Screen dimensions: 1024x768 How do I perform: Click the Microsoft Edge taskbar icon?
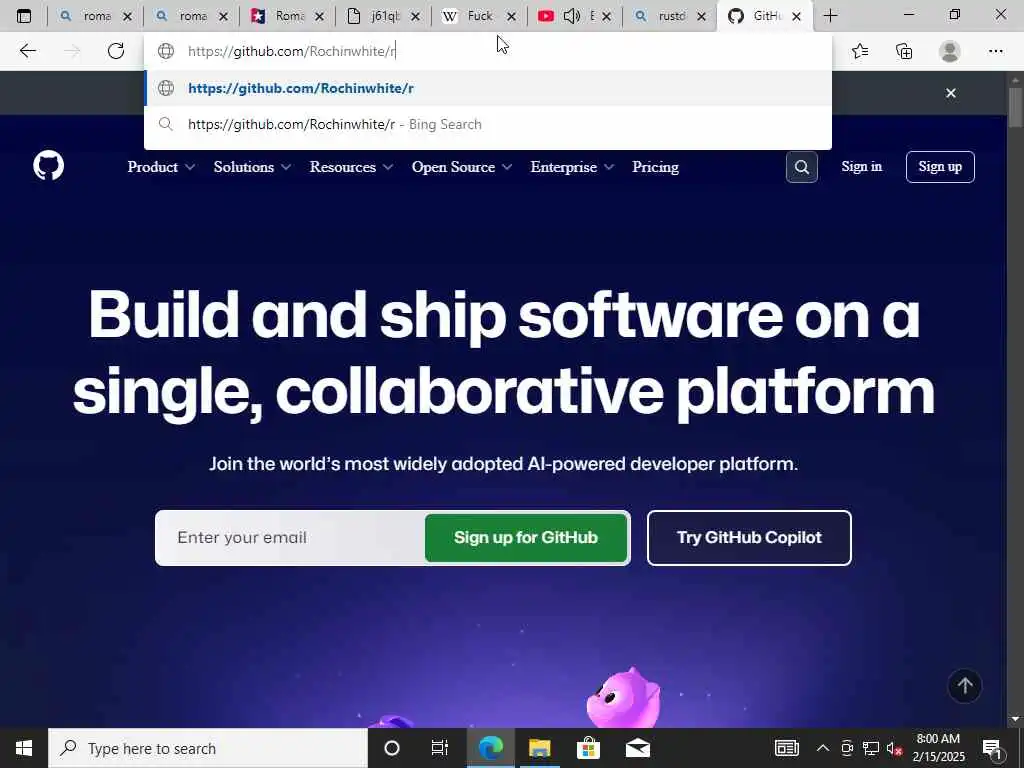tap(490, 748)
